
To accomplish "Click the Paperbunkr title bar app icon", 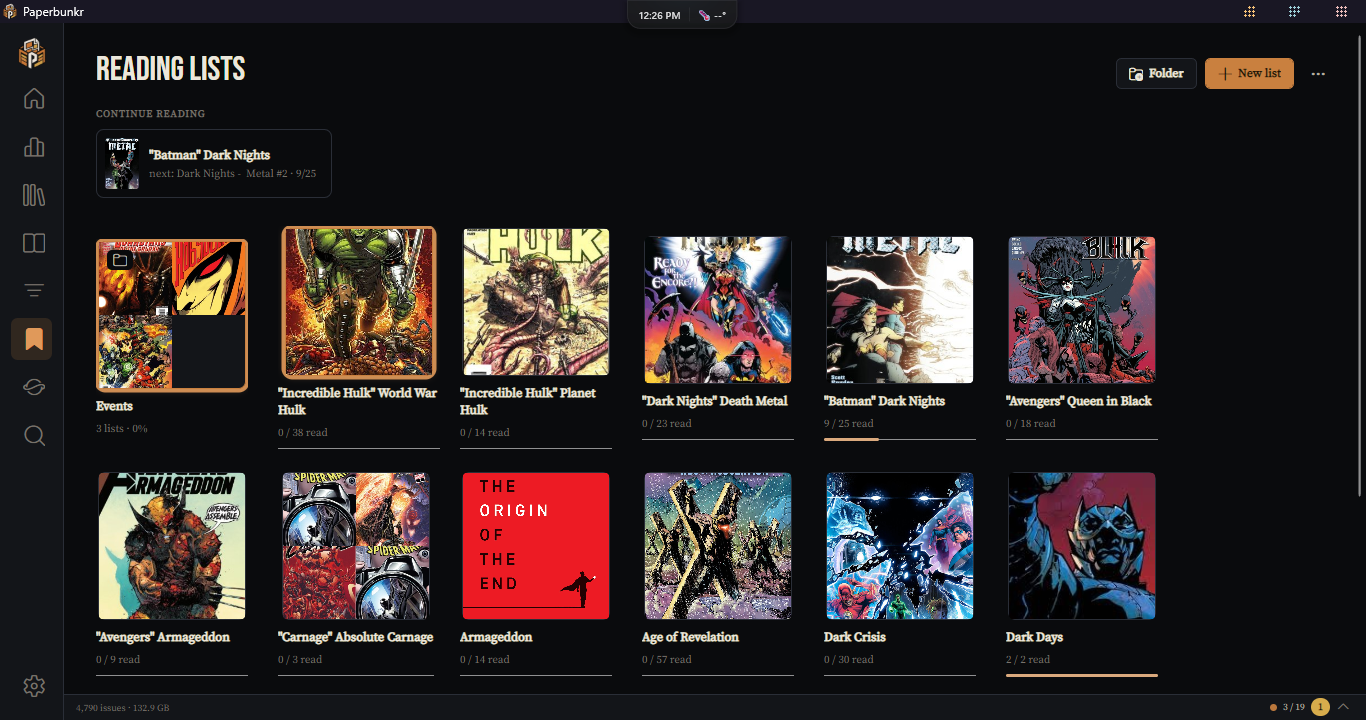I will [x=10, y=12].
